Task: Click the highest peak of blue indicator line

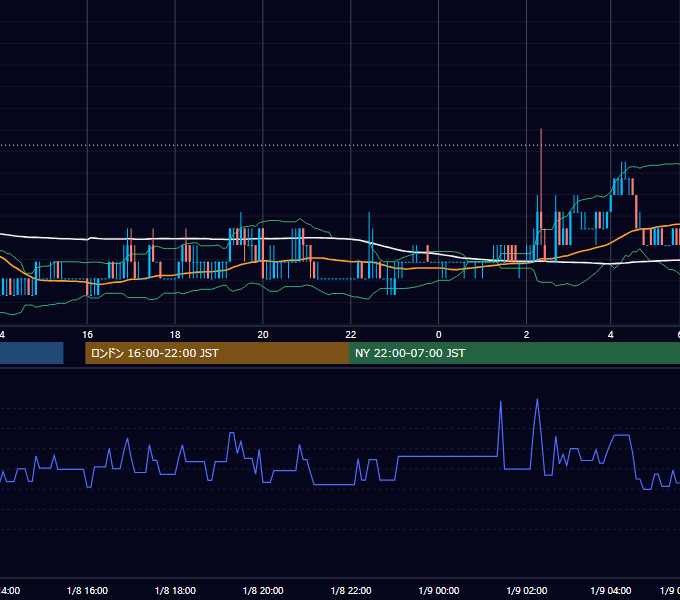Action: click(x=537, y=400)
